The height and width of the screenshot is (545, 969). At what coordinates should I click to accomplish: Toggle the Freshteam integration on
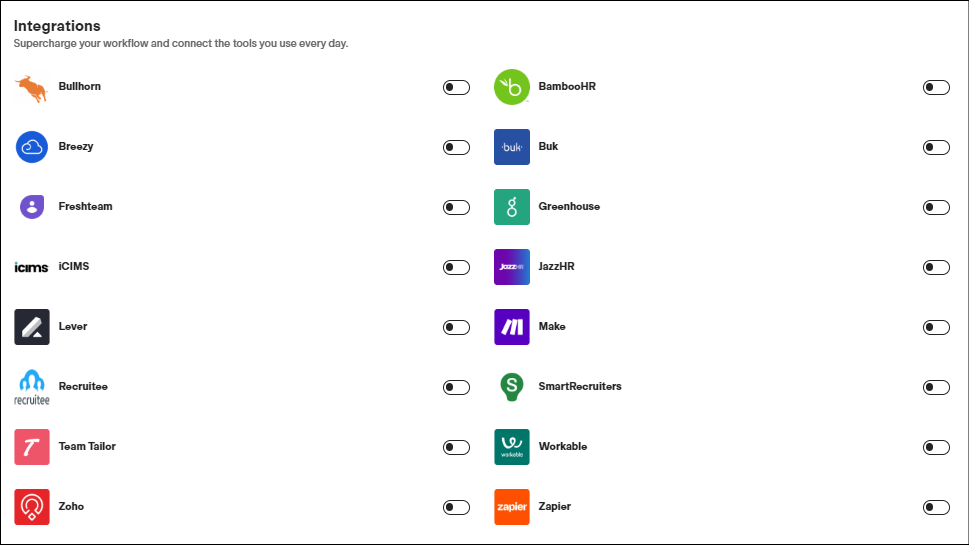[x=456, y=207]
